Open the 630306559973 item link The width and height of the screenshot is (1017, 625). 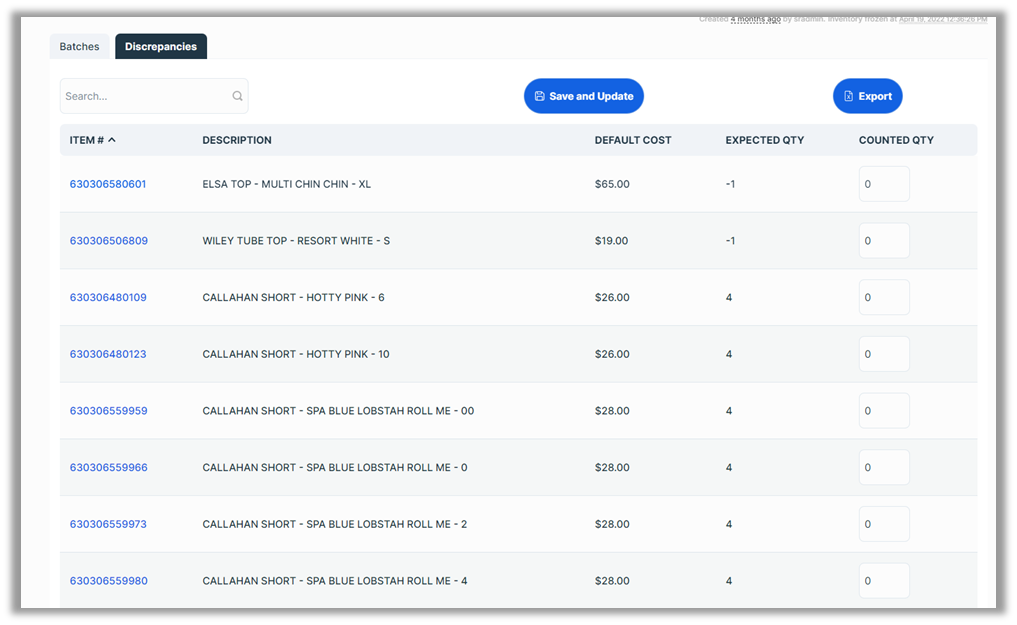click(108, 524)
